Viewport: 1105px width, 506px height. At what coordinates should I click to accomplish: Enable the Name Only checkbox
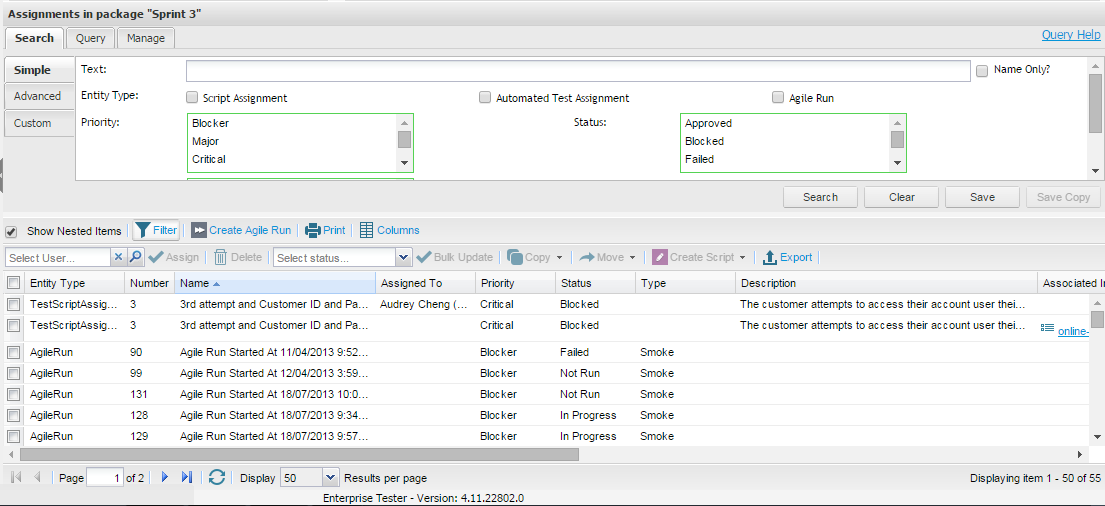982,71
